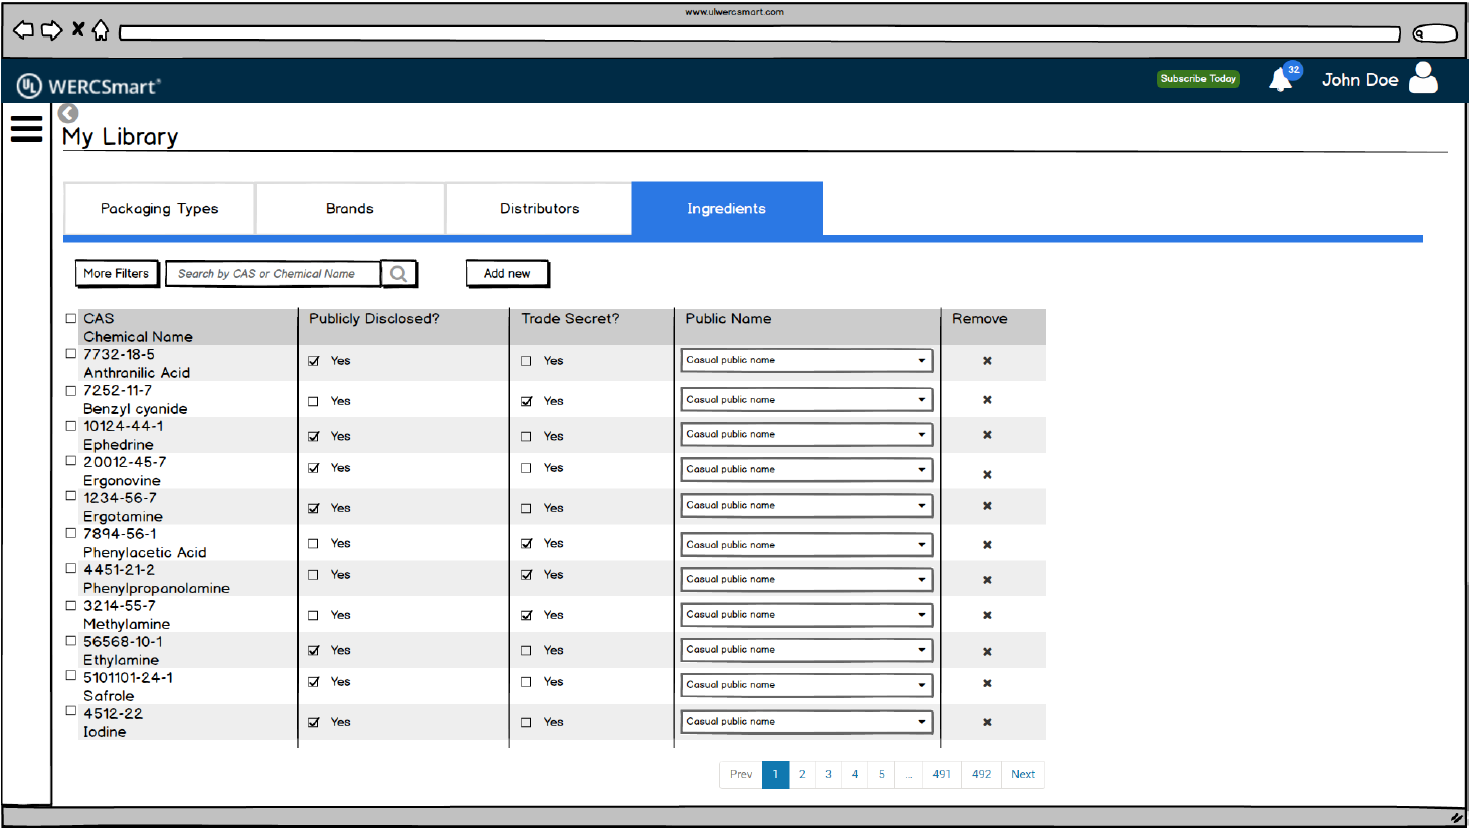The image size is (1470, 829).
Task: Switch to the Distributors tab
Action: (539, 209)
